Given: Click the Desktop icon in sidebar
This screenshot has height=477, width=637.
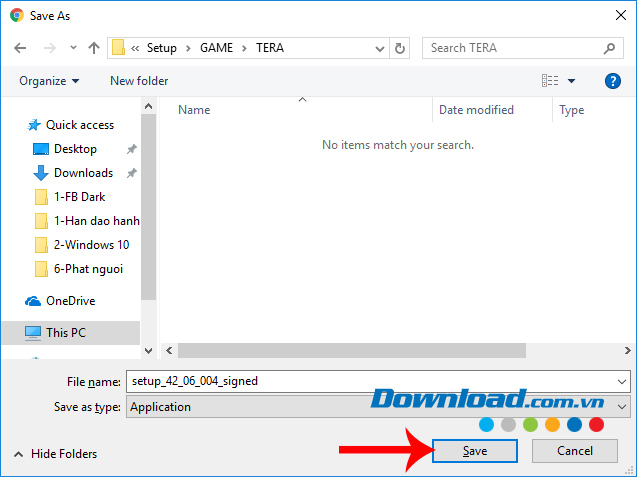Looking at the screenshot, I should coord(41,149).
